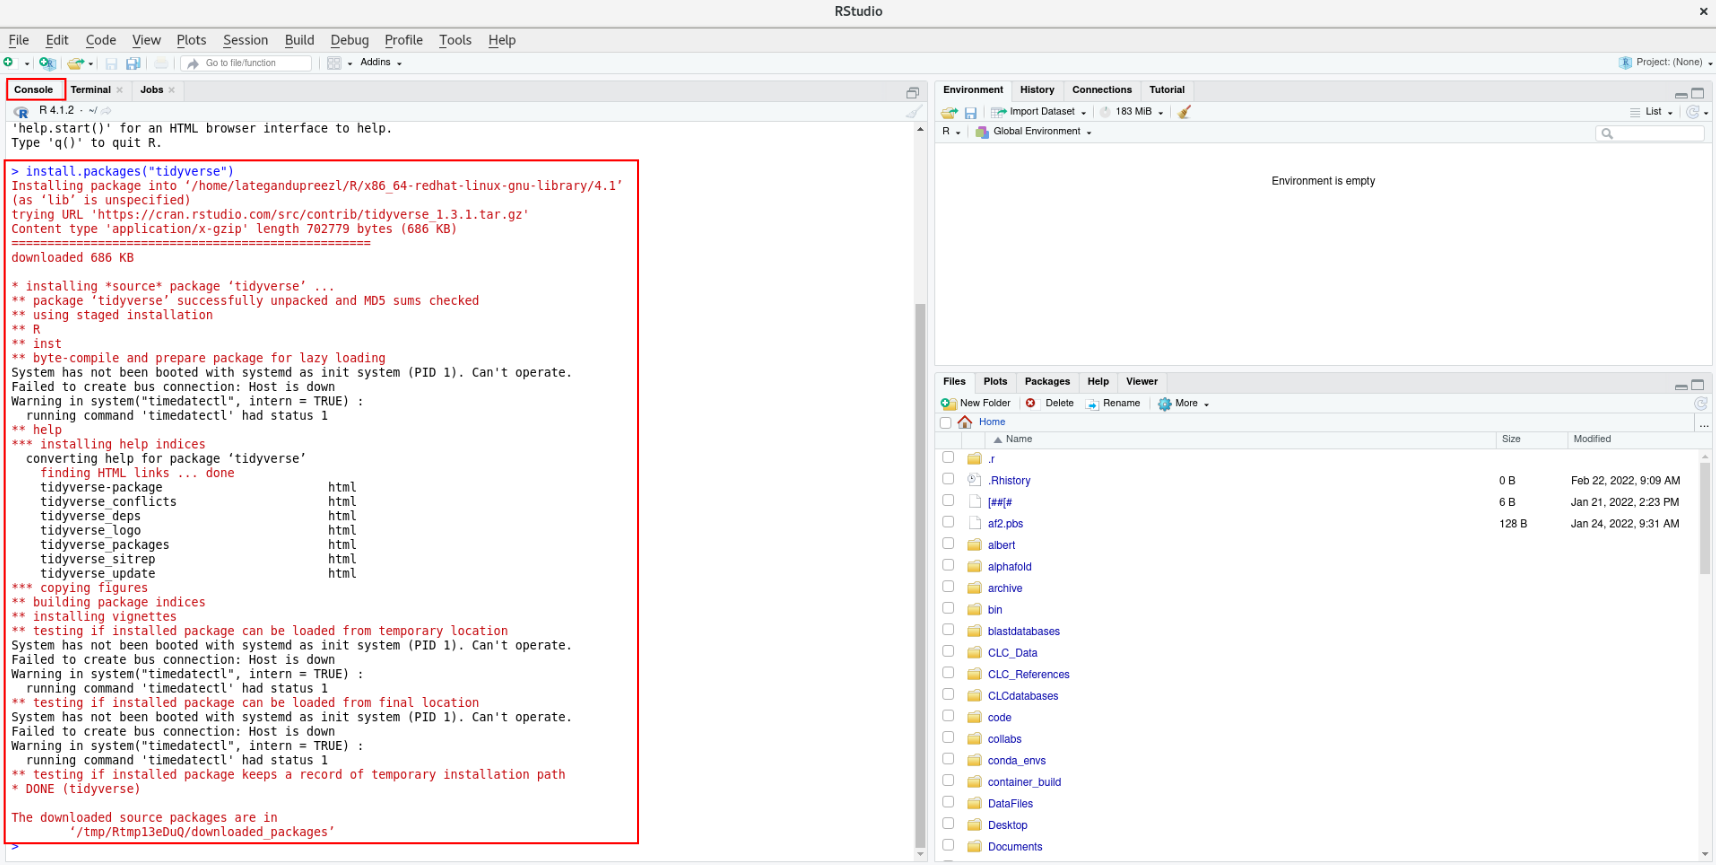Click the console vertical scrollbar
This screenshot has height=865, width=1716.
(x=920, y=575)
